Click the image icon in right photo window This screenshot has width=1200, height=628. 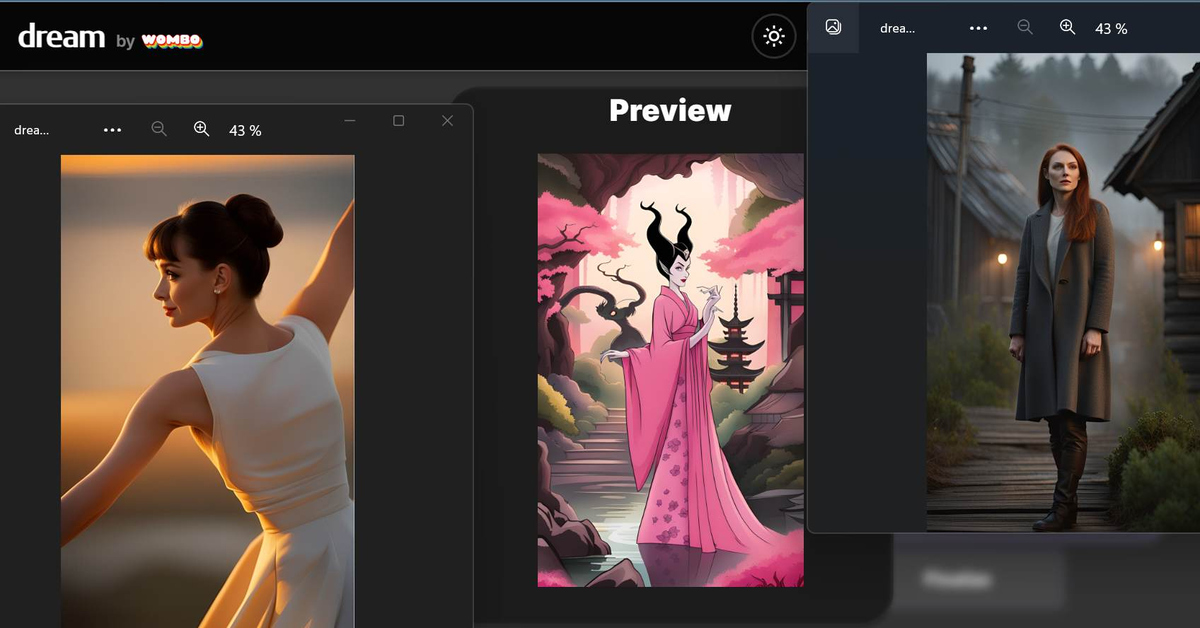point(833,27)
